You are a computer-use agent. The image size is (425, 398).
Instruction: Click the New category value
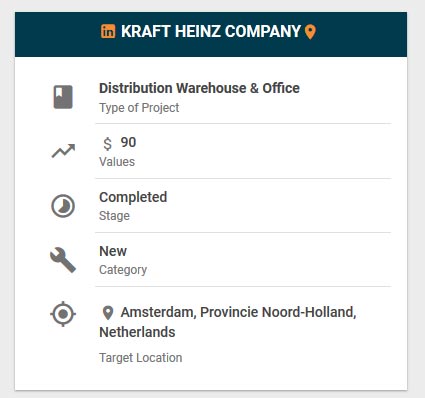(x=113, y=251)
